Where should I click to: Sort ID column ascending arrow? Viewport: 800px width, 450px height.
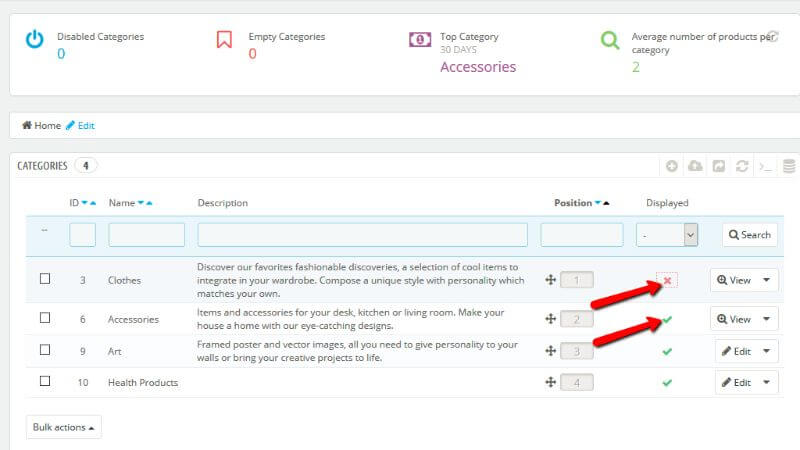(93, 203)
